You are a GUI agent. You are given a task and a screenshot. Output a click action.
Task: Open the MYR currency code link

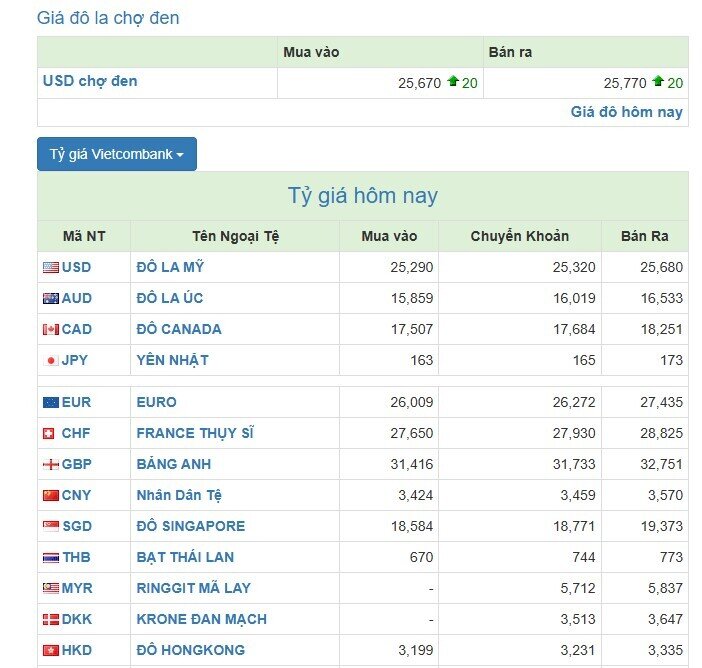point(77,588)
